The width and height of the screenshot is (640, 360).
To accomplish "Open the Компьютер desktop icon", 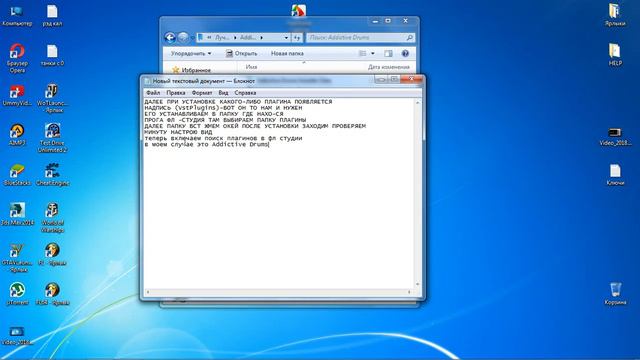I will (x=17, y=16).
